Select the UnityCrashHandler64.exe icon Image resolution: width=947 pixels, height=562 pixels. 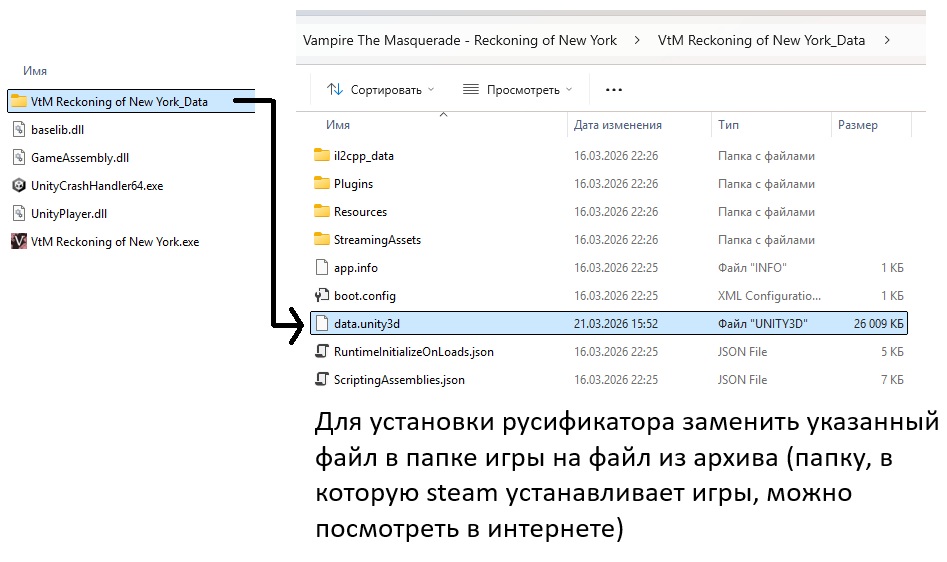click(x=19, y=186)
